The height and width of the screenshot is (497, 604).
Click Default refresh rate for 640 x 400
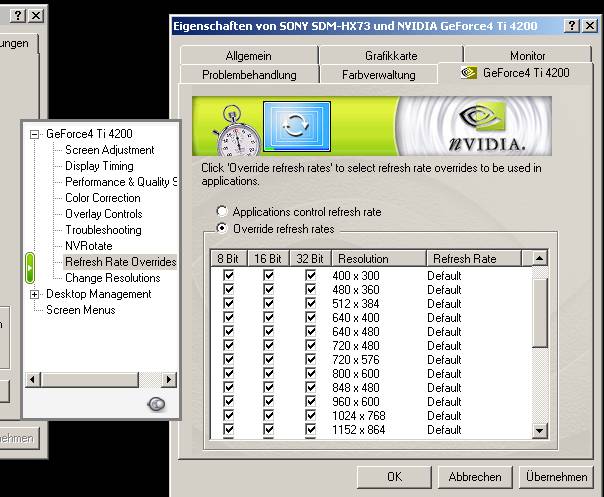click(x=444, y=317)
